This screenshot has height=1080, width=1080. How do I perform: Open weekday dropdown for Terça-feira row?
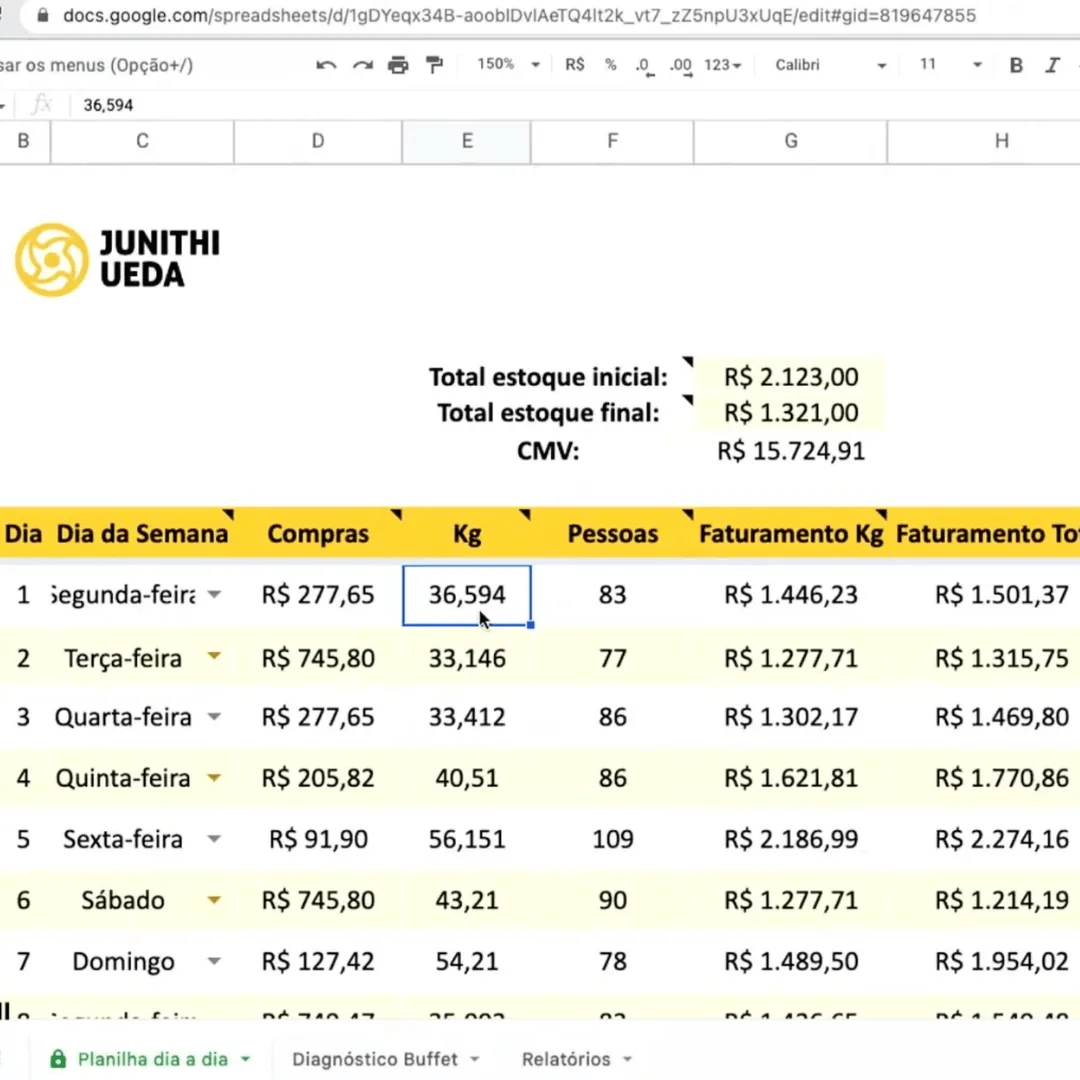[214, 656]
